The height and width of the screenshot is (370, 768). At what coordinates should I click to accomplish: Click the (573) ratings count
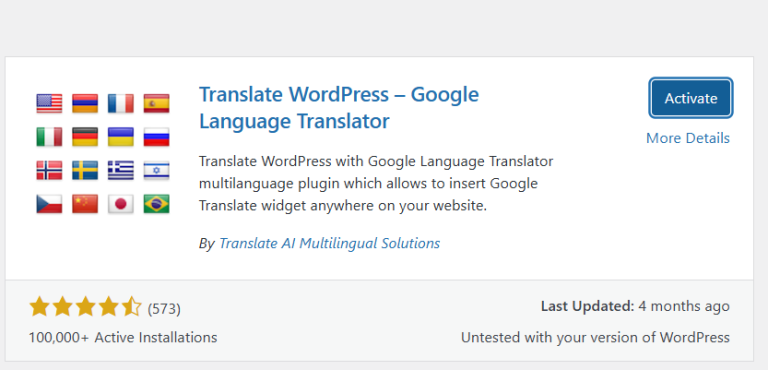pyautogui.click(x=164, y=309)
